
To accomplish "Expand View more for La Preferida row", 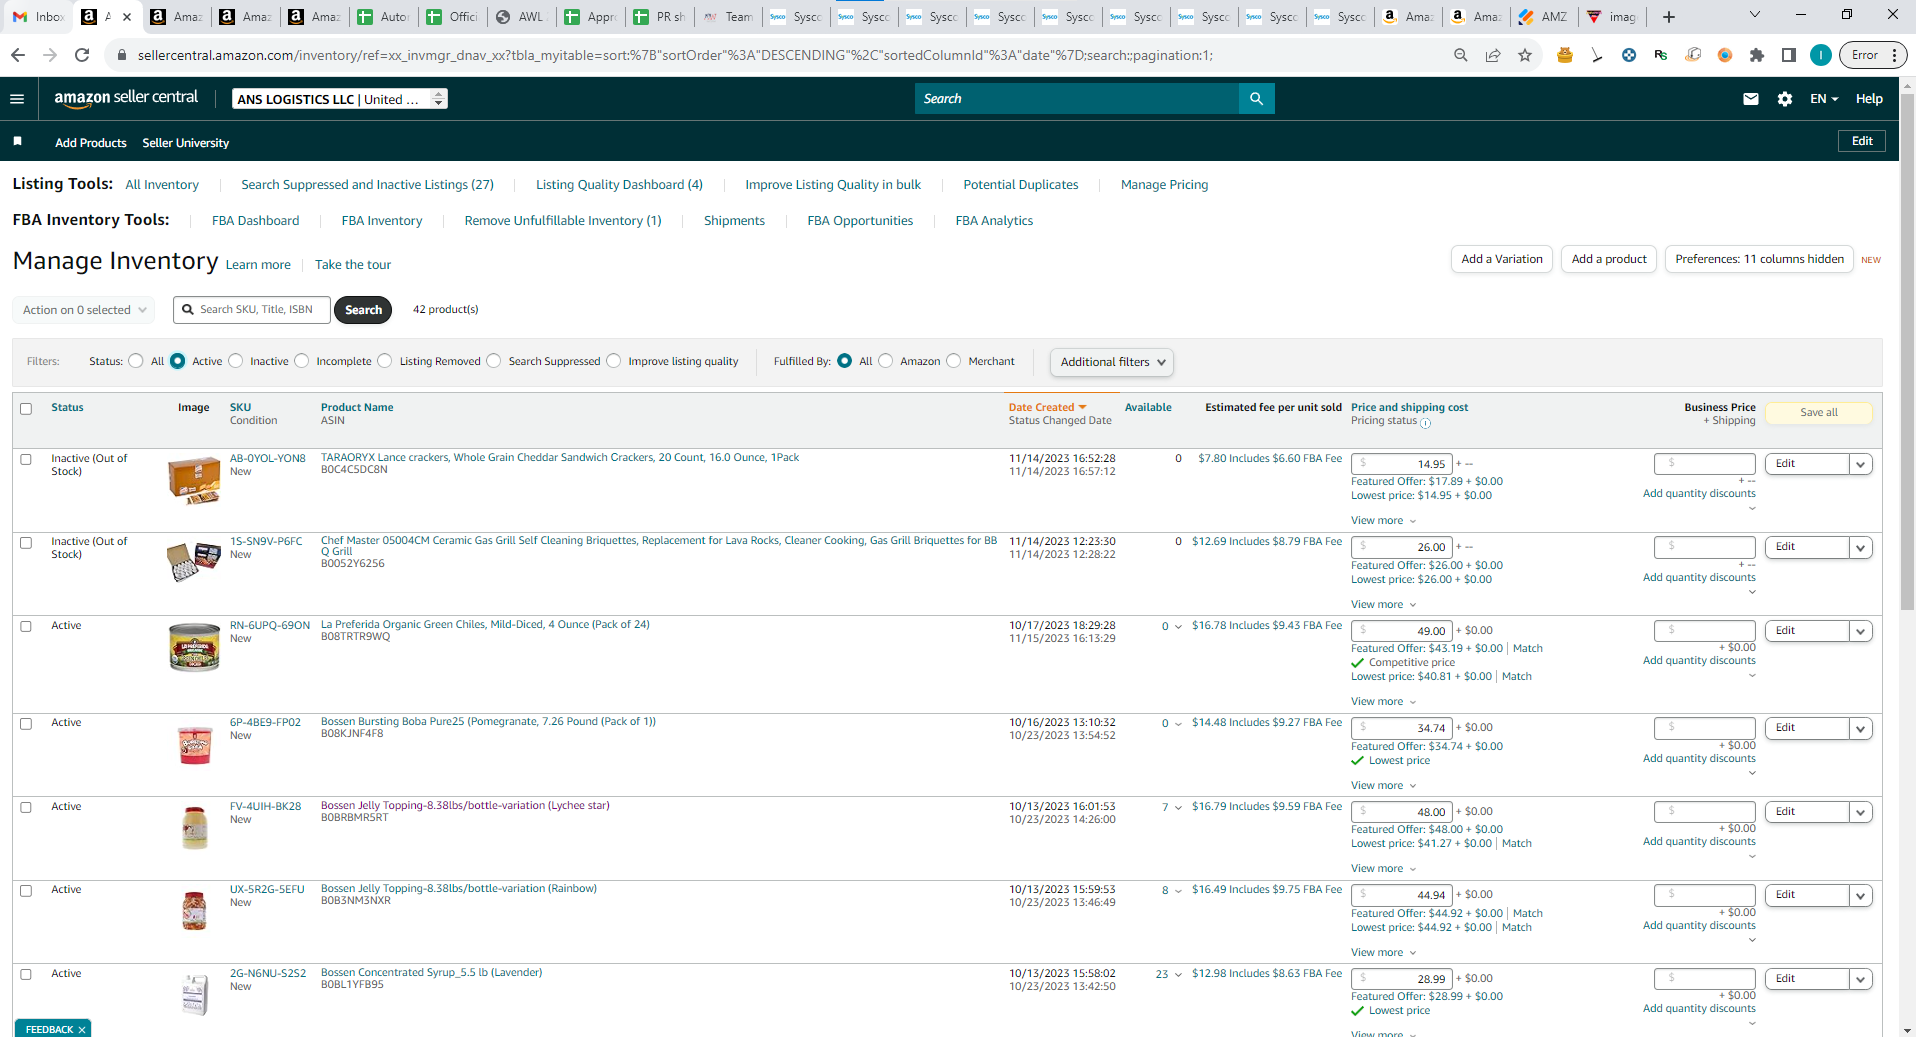I will coord(1383,702).
